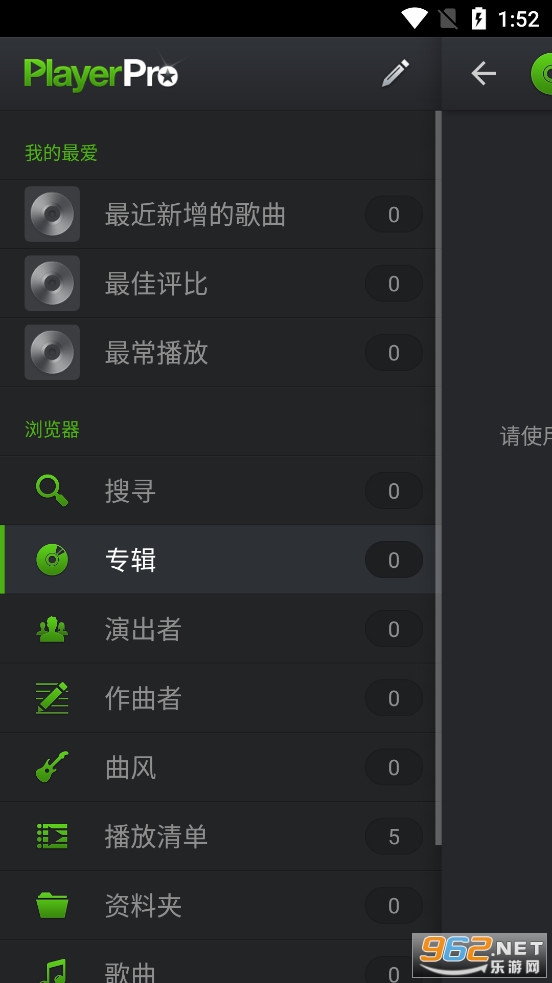Tap the 作曲者 notepad pencil icon
Image resolution: width=552 pixels, height=983 pixels.
point(52,698)
